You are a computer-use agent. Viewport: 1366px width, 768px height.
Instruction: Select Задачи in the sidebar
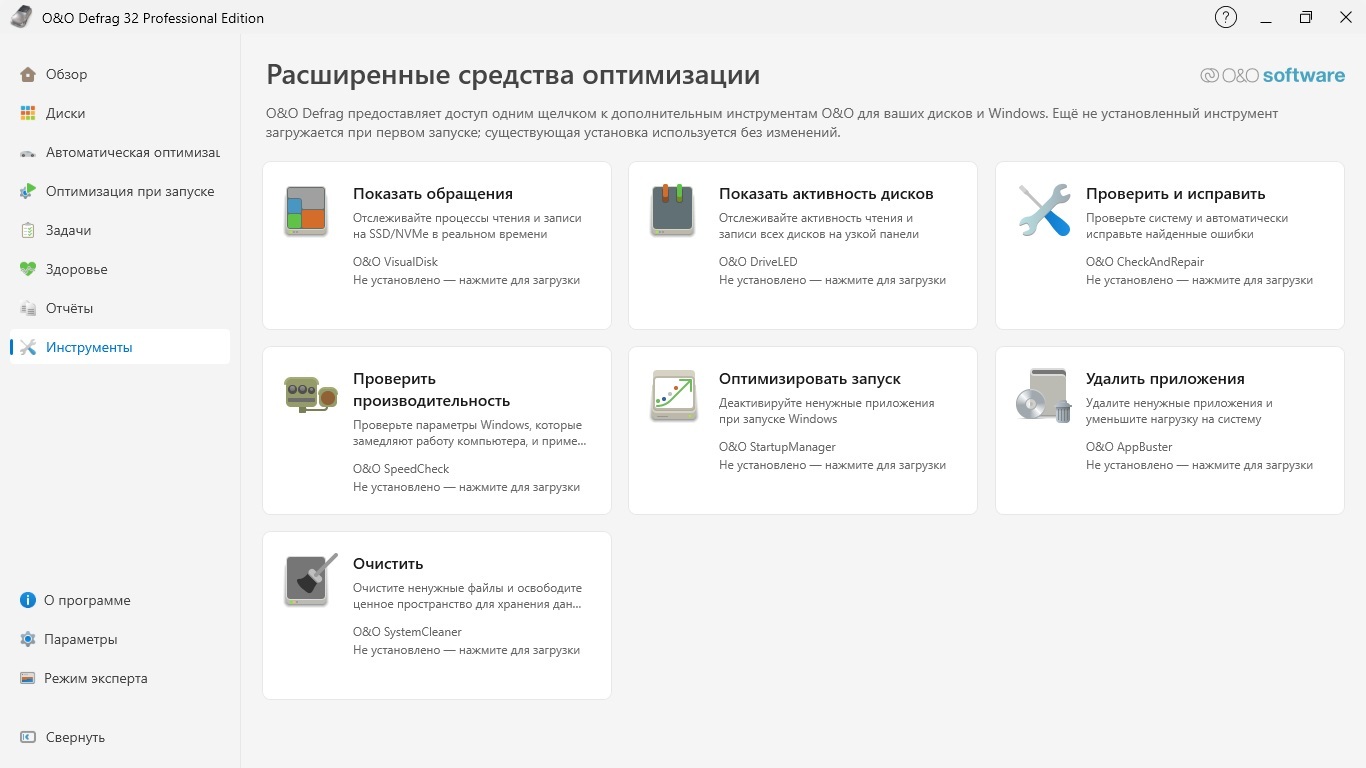coord(120,230)
